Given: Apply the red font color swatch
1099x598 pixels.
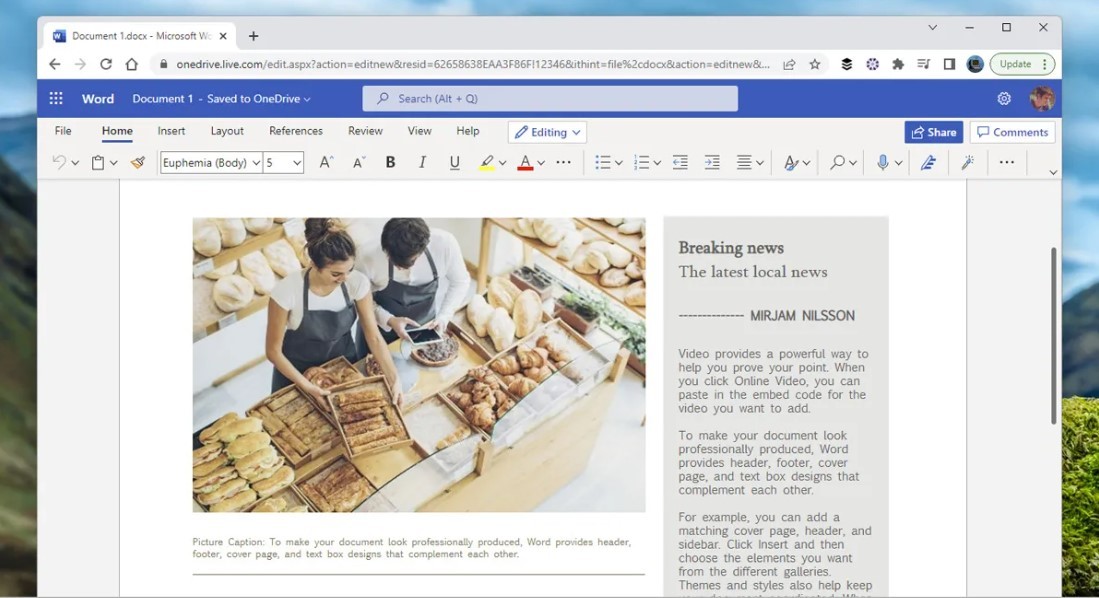Looking at the screenshot, I should 525,163.
